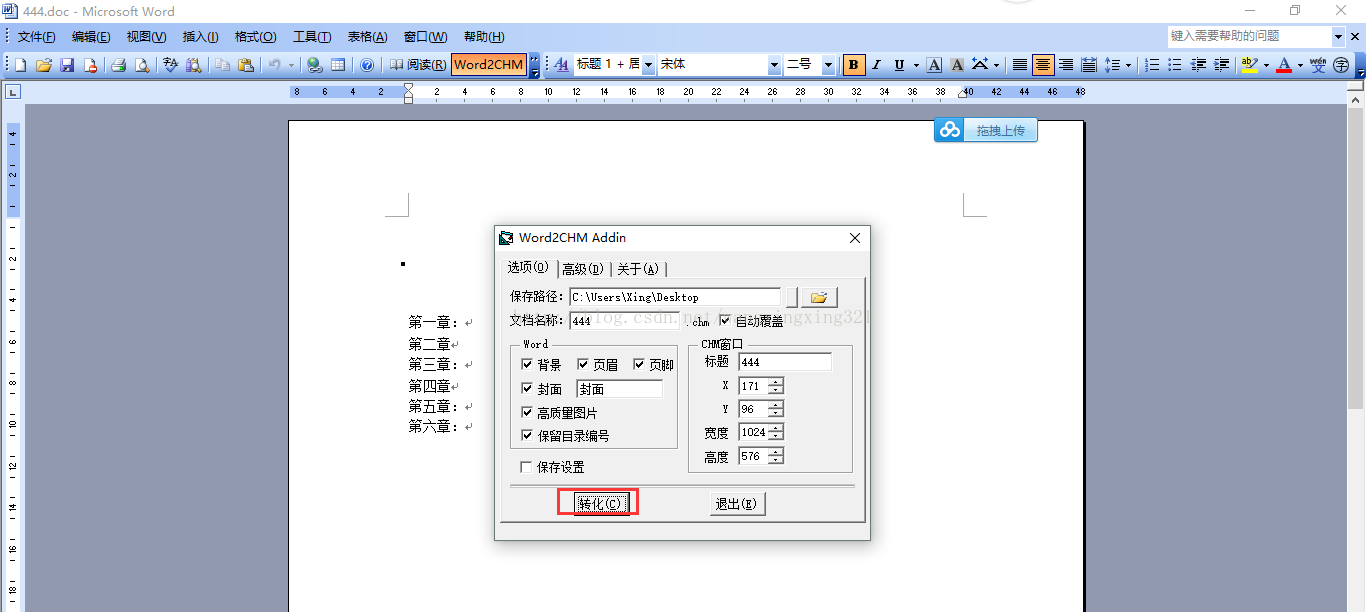Screen dimensions: 1366x612
Task: Click the 转化(C) convert button
Action: click(603, 504)
